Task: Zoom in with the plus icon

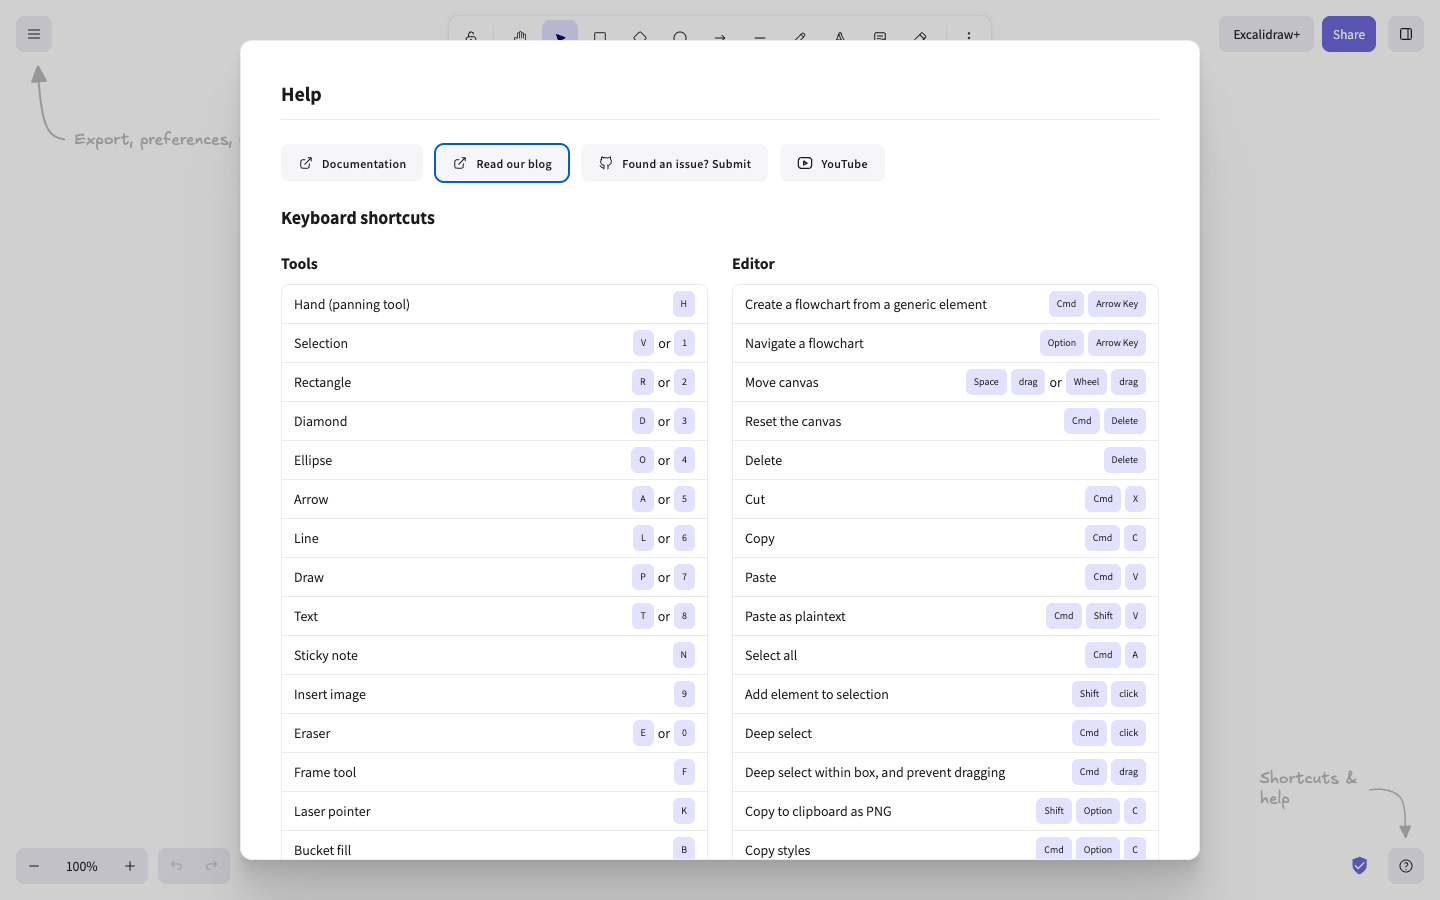Action: tap(130, 866)
